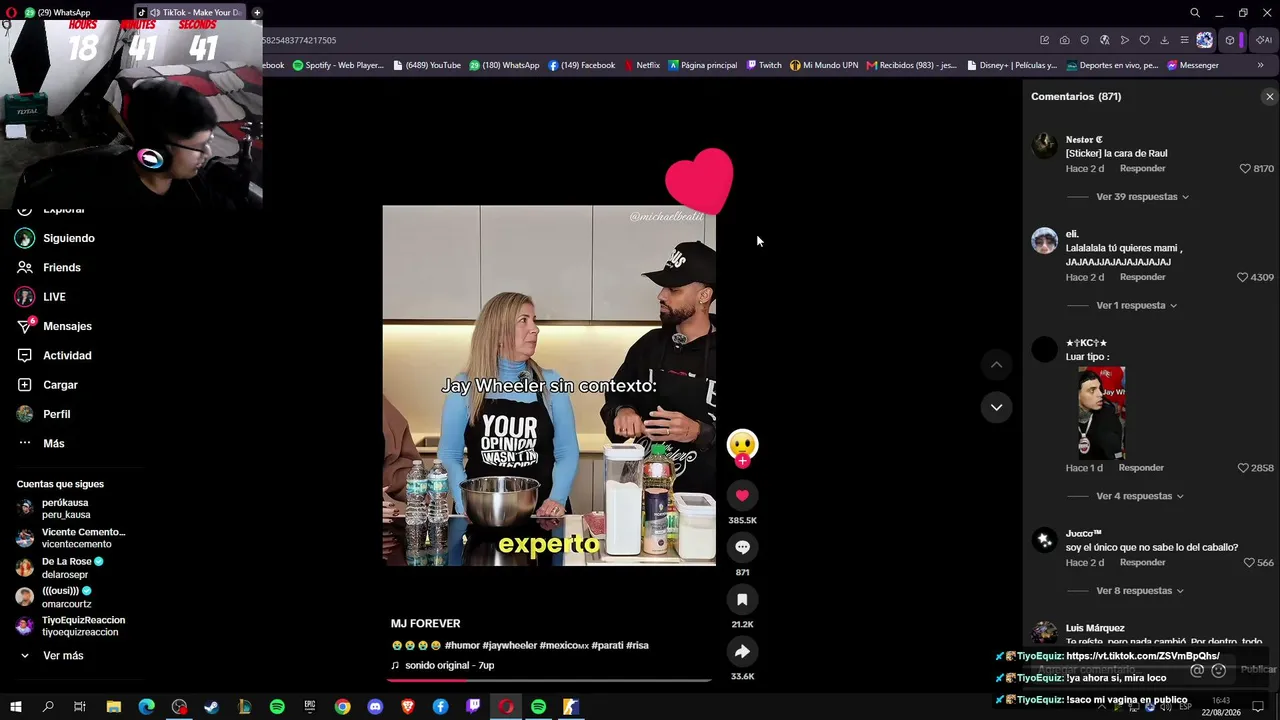Open the Messenger bookmark
Viewport: 1280px width, 720px height.
pos(1192,66)
